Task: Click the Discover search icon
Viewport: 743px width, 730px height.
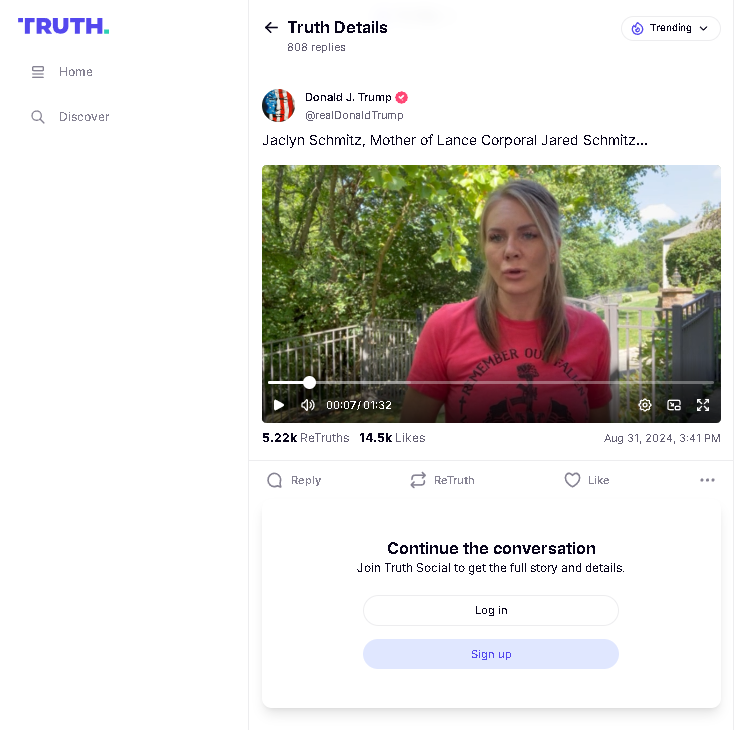Action: click(x=38, y=117)
